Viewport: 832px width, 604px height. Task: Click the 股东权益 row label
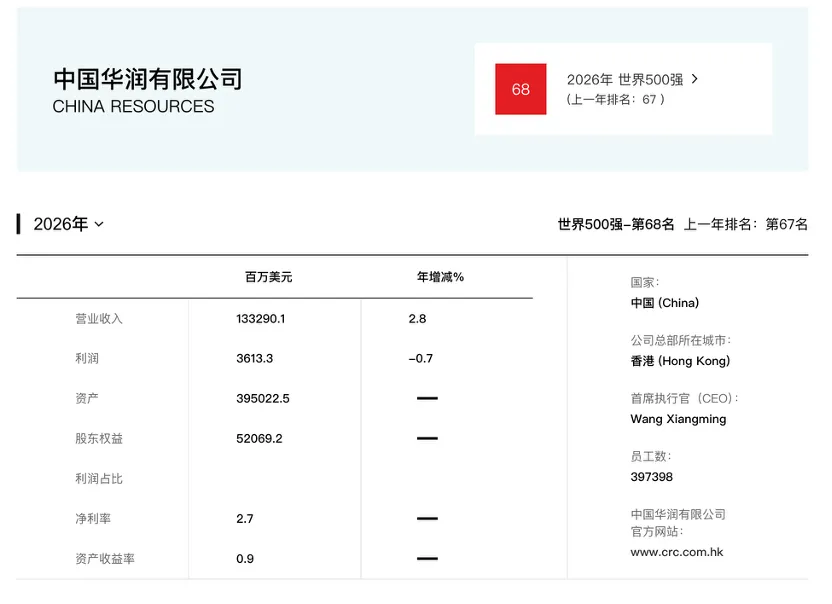99,438
